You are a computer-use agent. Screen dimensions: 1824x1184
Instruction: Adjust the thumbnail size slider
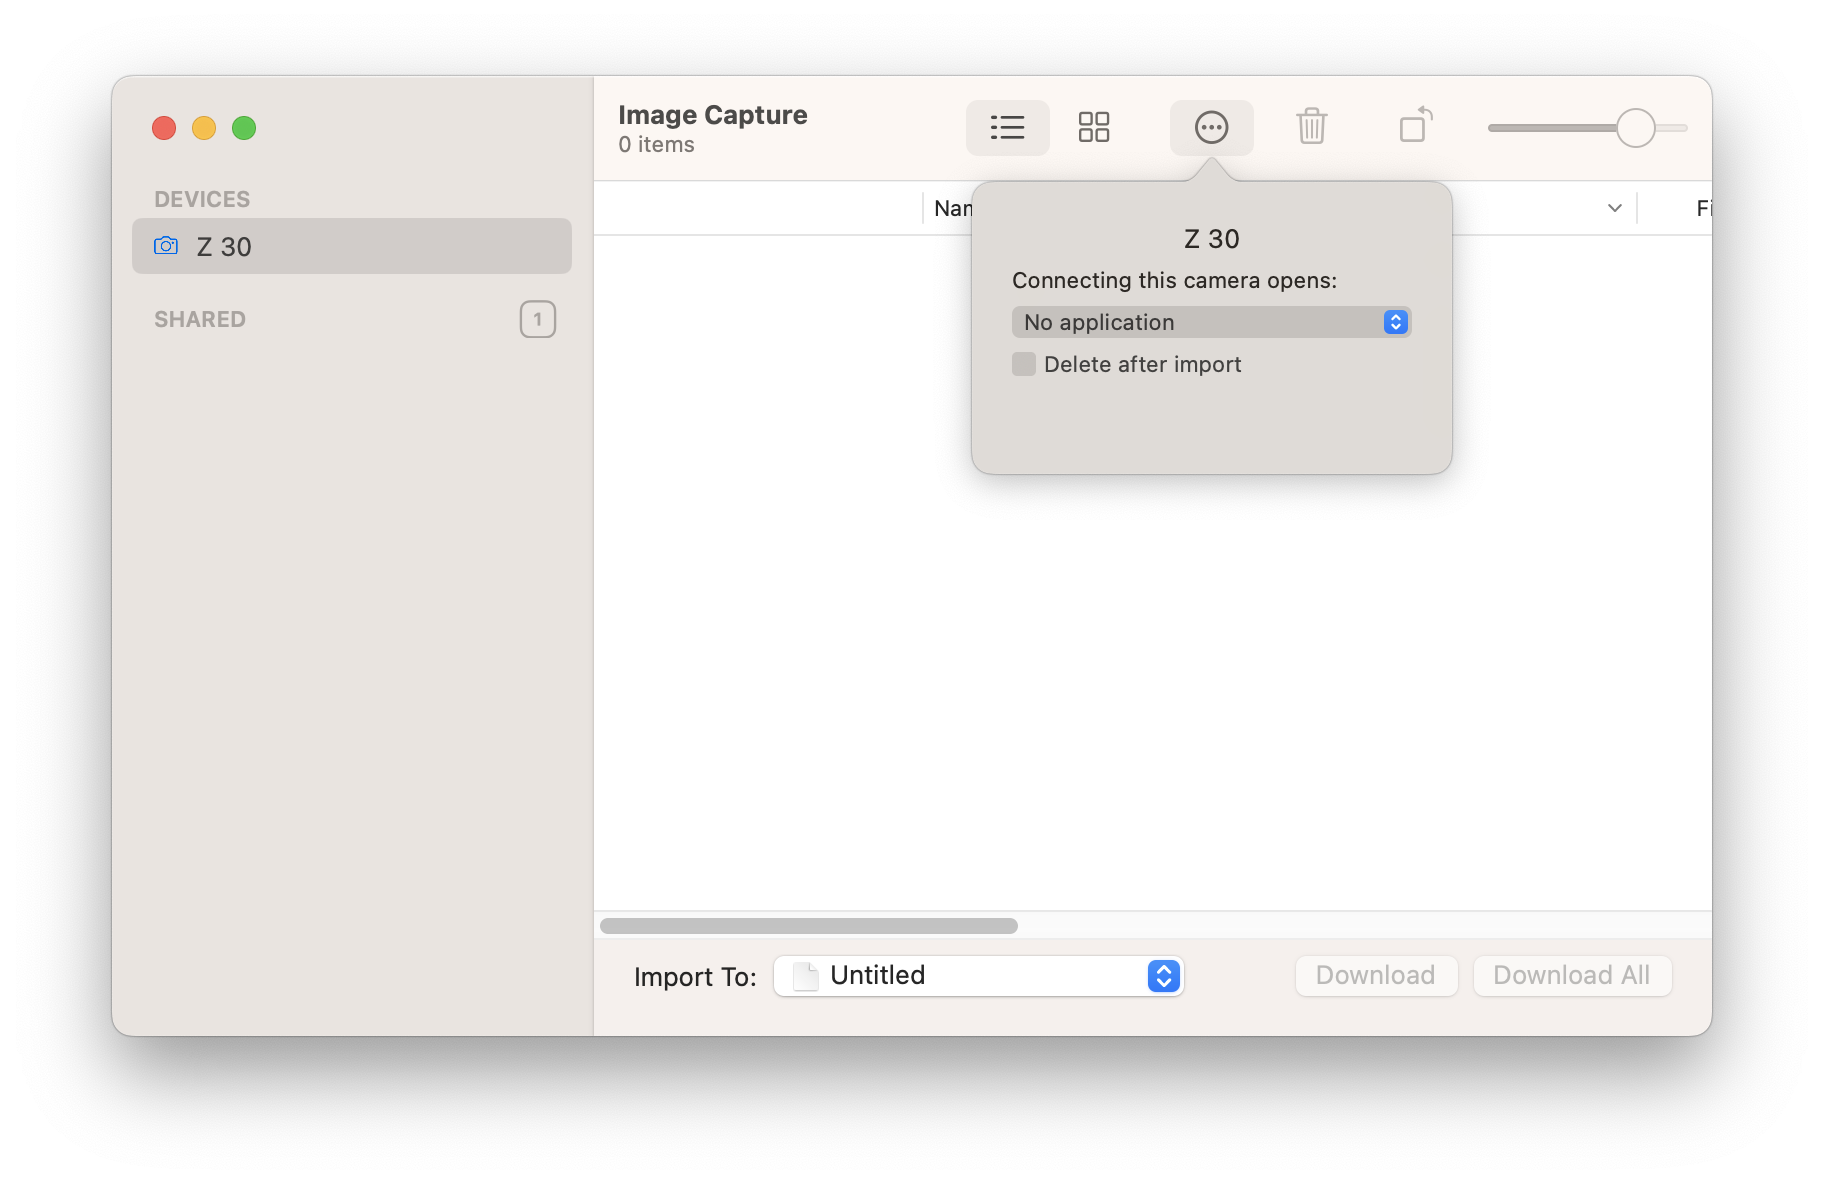click(x=1587, y=128)
